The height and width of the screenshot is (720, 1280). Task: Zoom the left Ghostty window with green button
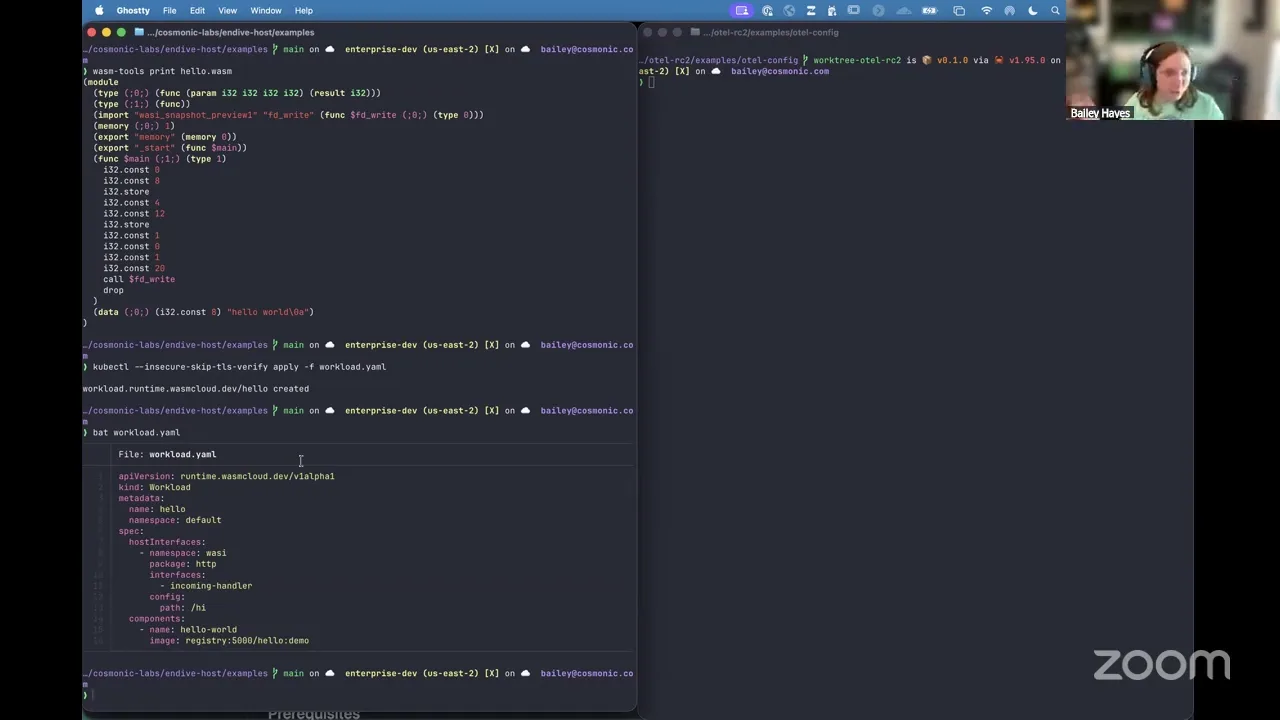121,32
